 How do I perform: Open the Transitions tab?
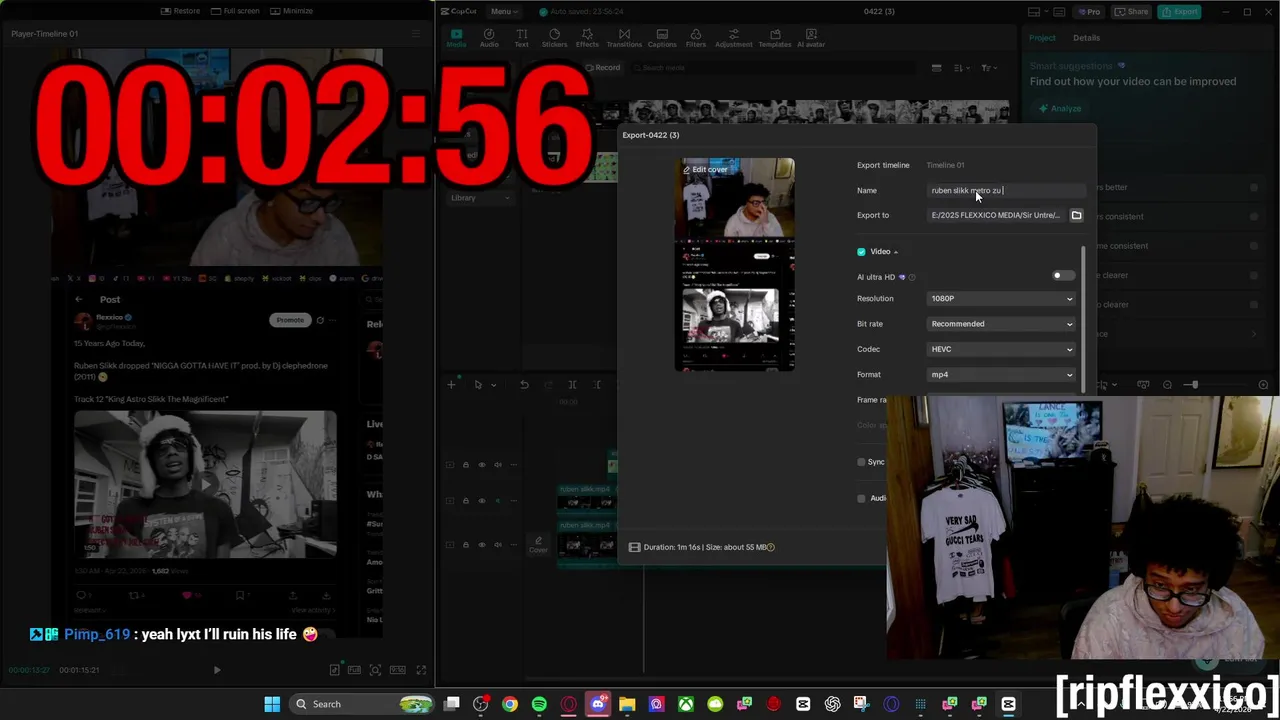[624, 38]
